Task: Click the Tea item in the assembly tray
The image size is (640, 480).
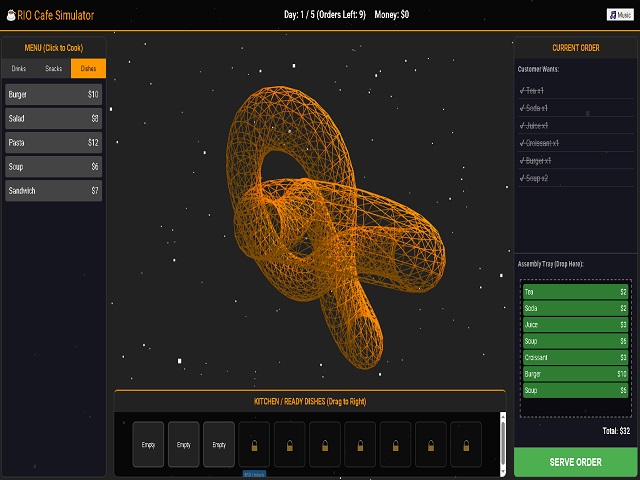Action: tap(575, 292)
